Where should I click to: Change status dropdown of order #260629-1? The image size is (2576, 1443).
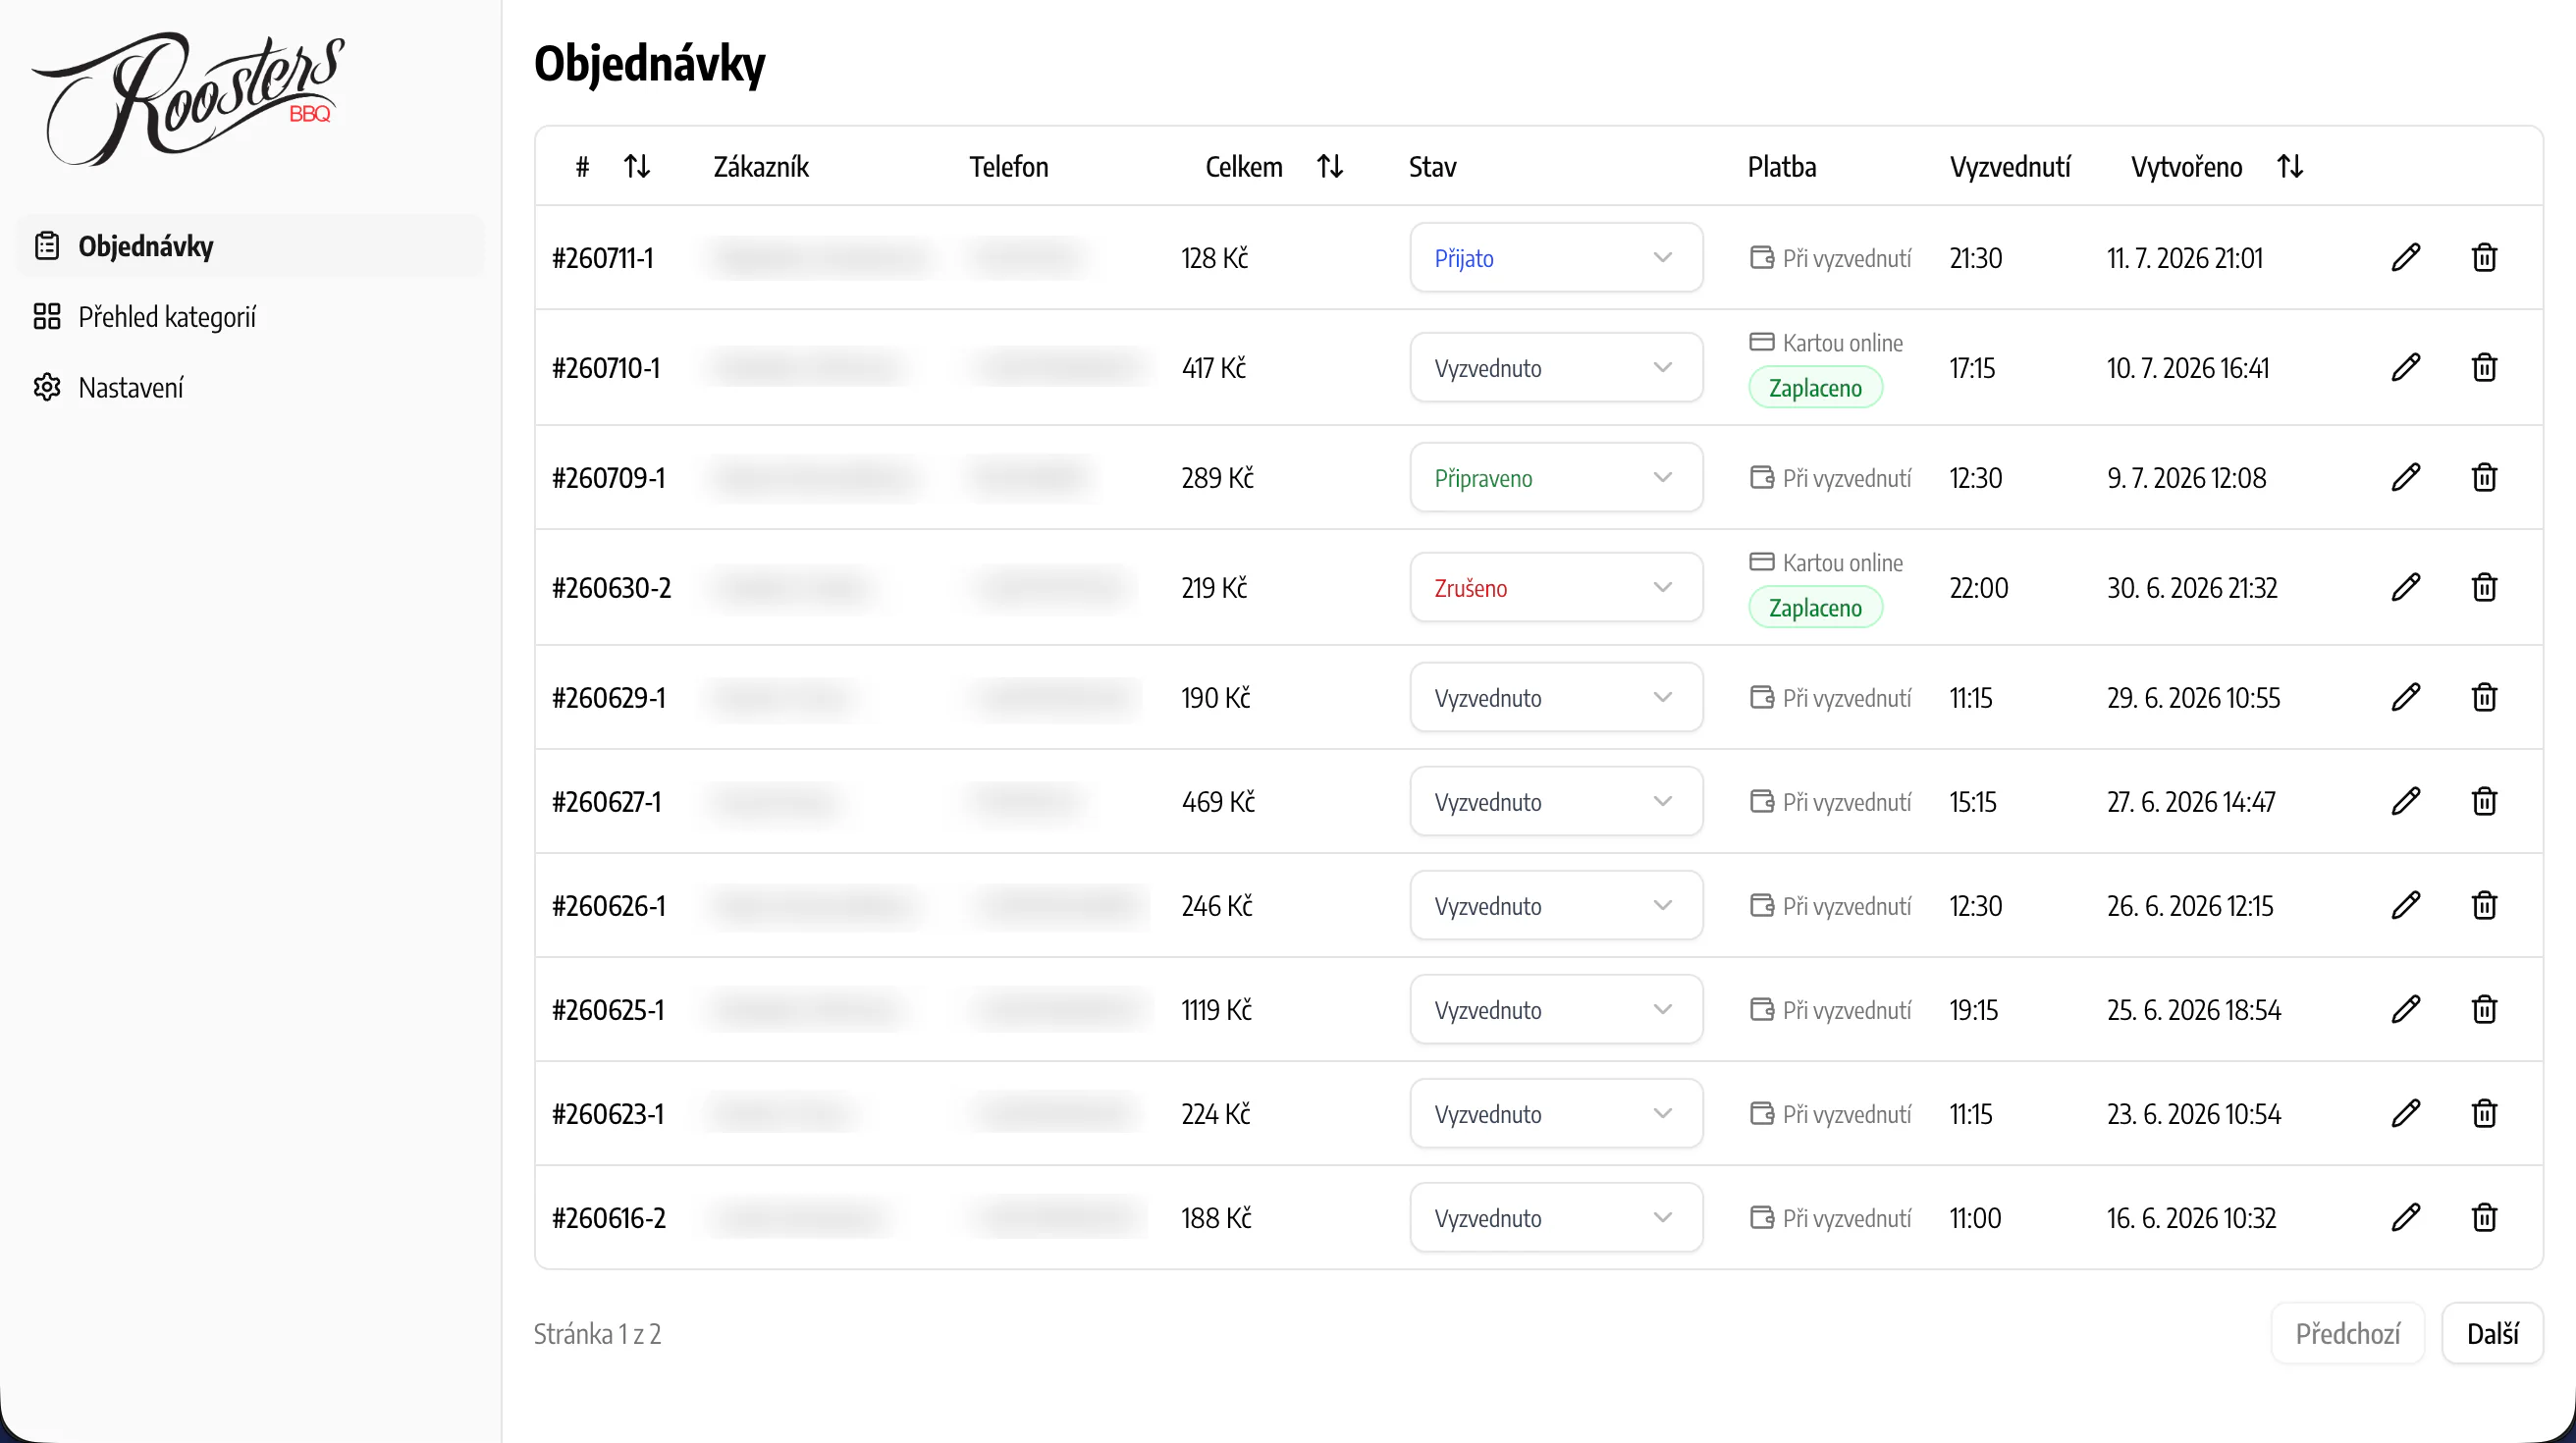tap(1556, 697)
